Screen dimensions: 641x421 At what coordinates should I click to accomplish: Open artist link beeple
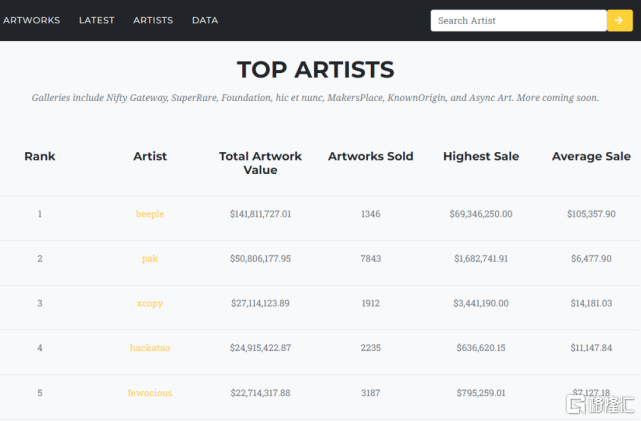pyautogui.click(x=150, y=214)
